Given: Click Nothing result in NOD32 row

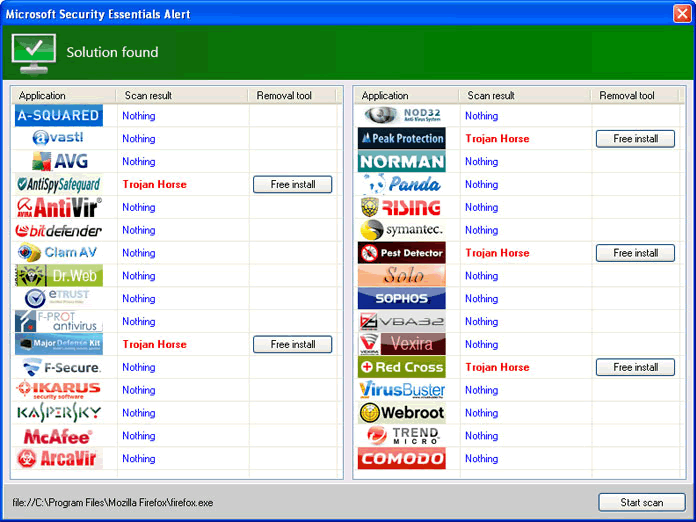Looking at the screenshot, I should tap(481, 116).
